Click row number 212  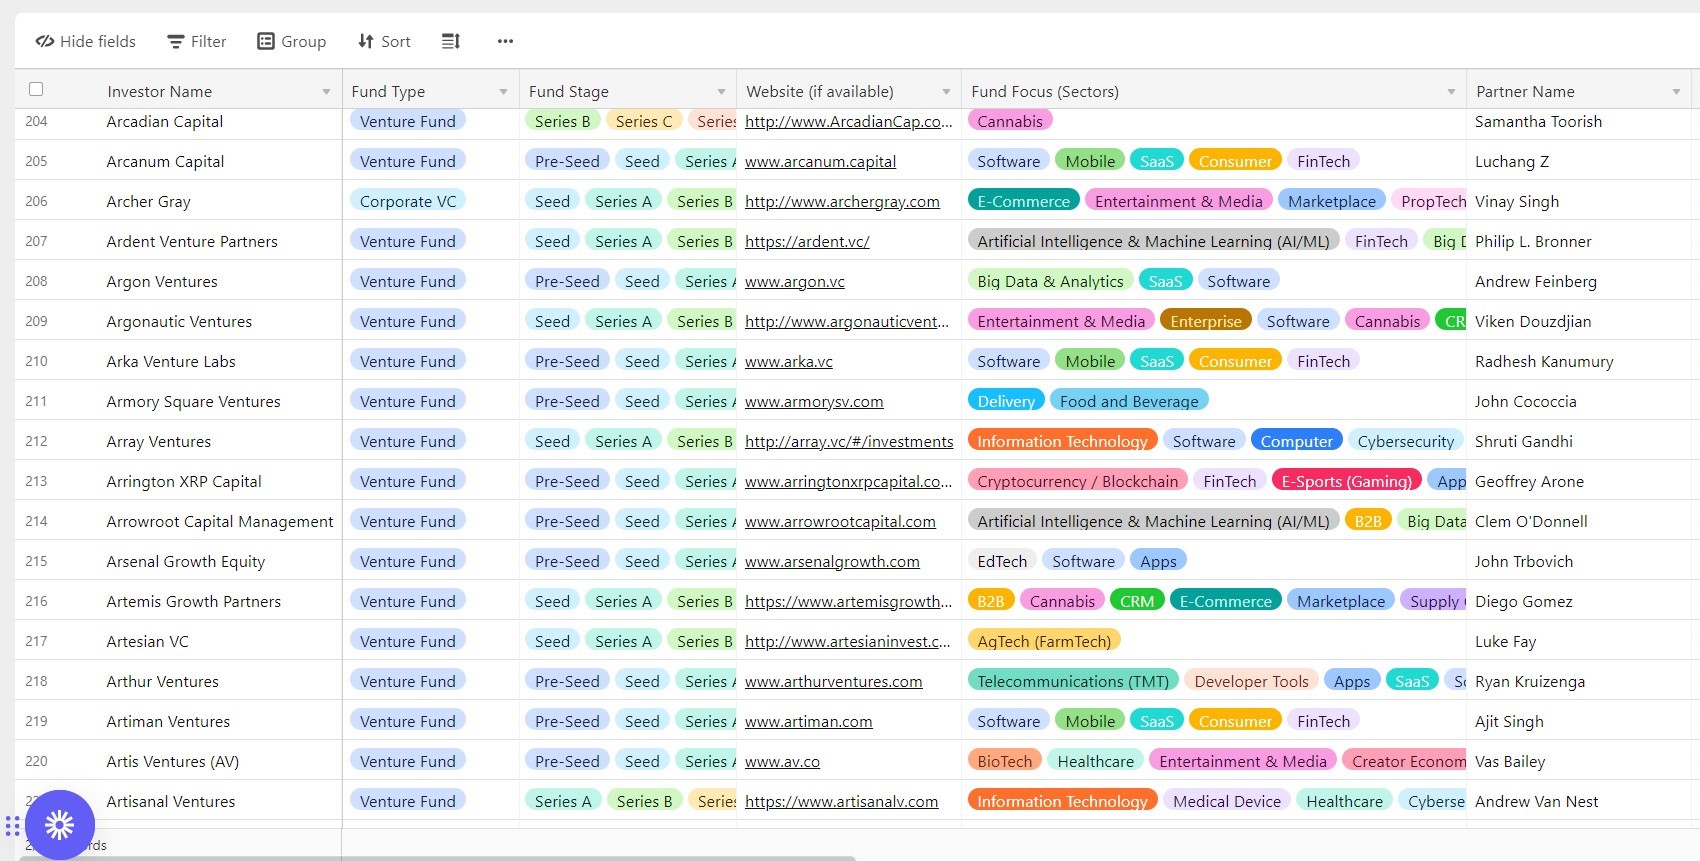coord(36,441)
